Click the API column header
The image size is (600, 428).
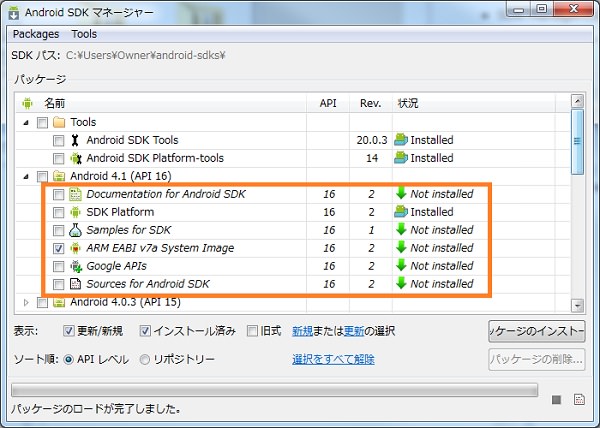(x=328, y=103)
